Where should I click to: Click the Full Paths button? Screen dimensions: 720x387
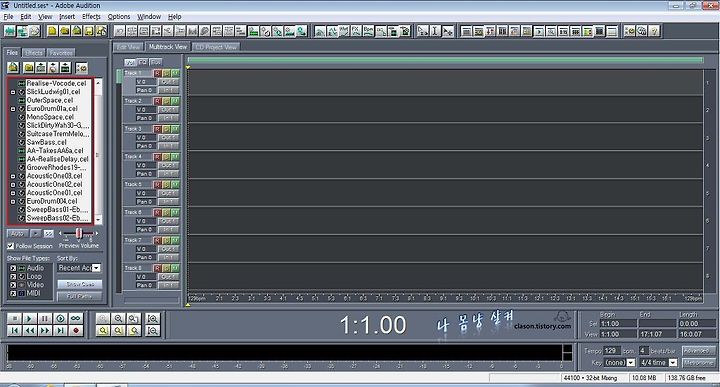[x=80, y=297]
